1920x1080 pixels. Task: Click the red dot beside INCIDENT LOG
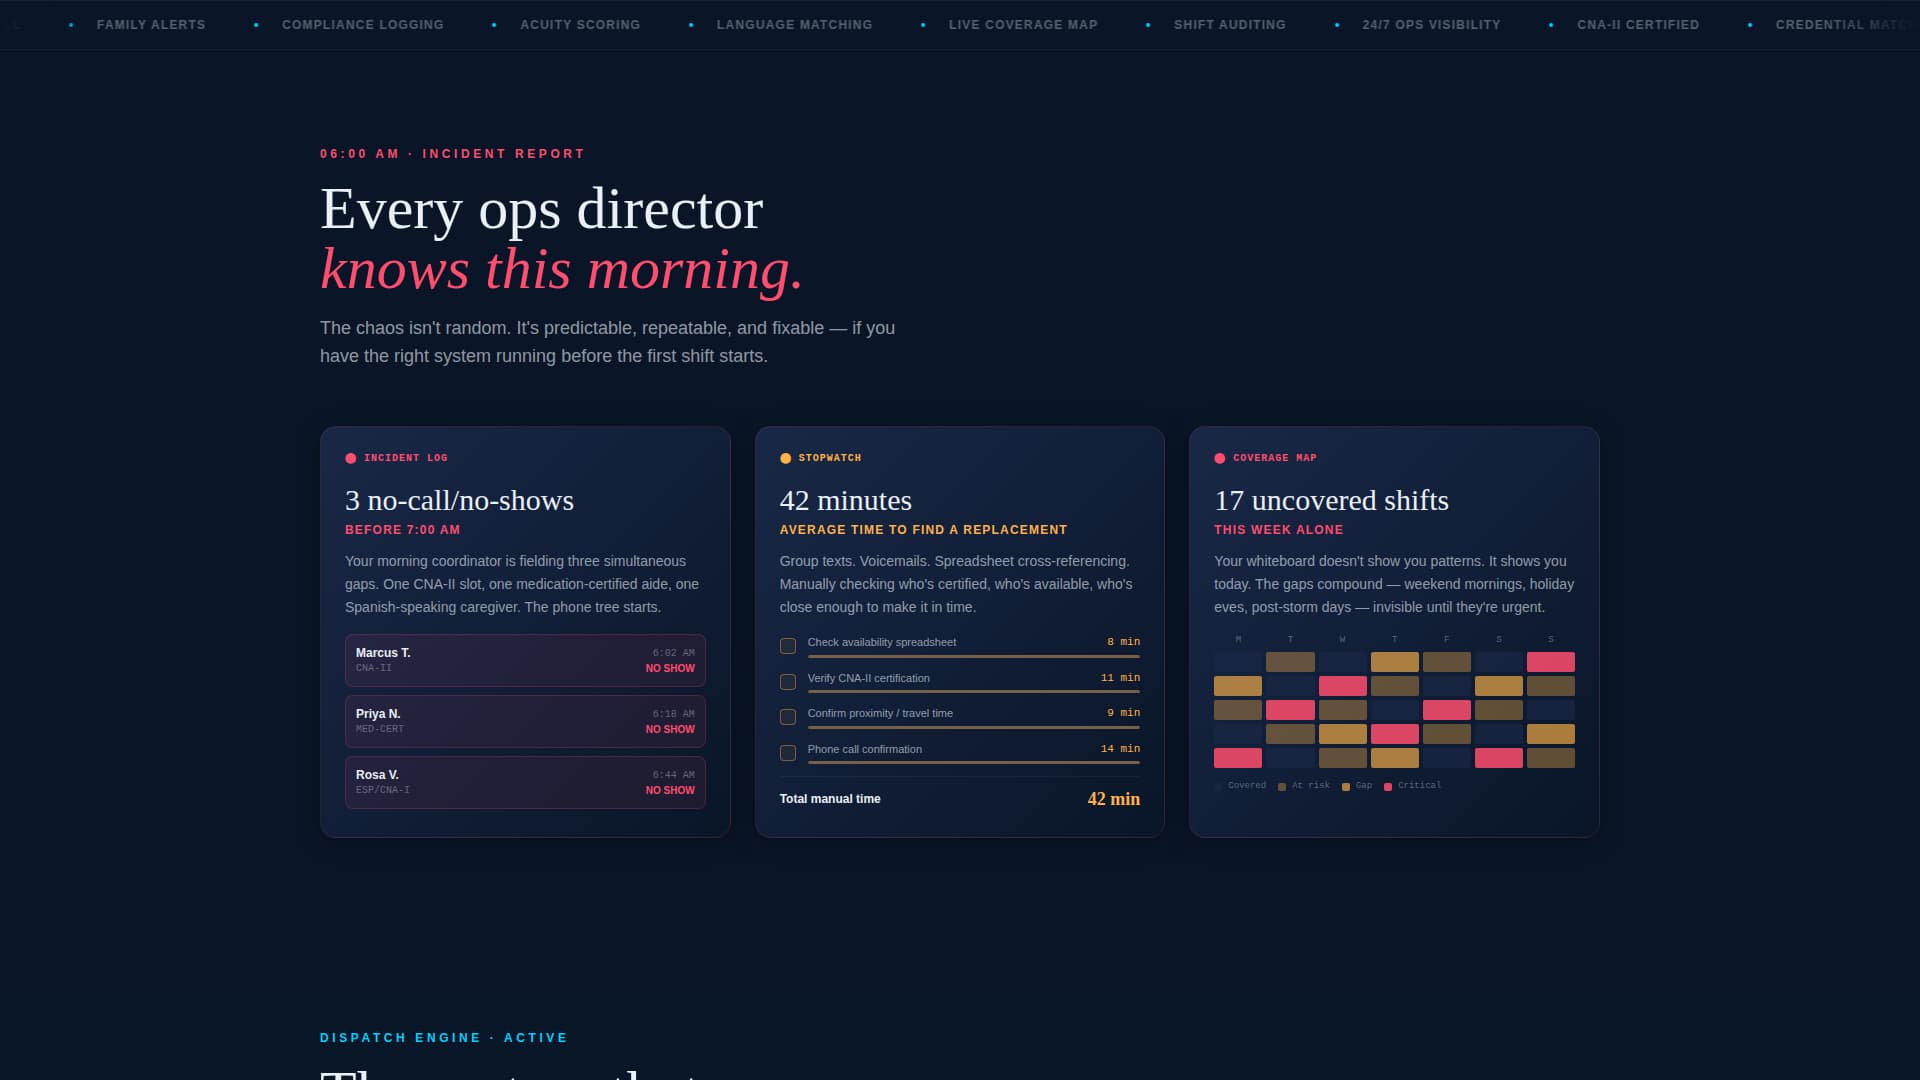point(351,458)
